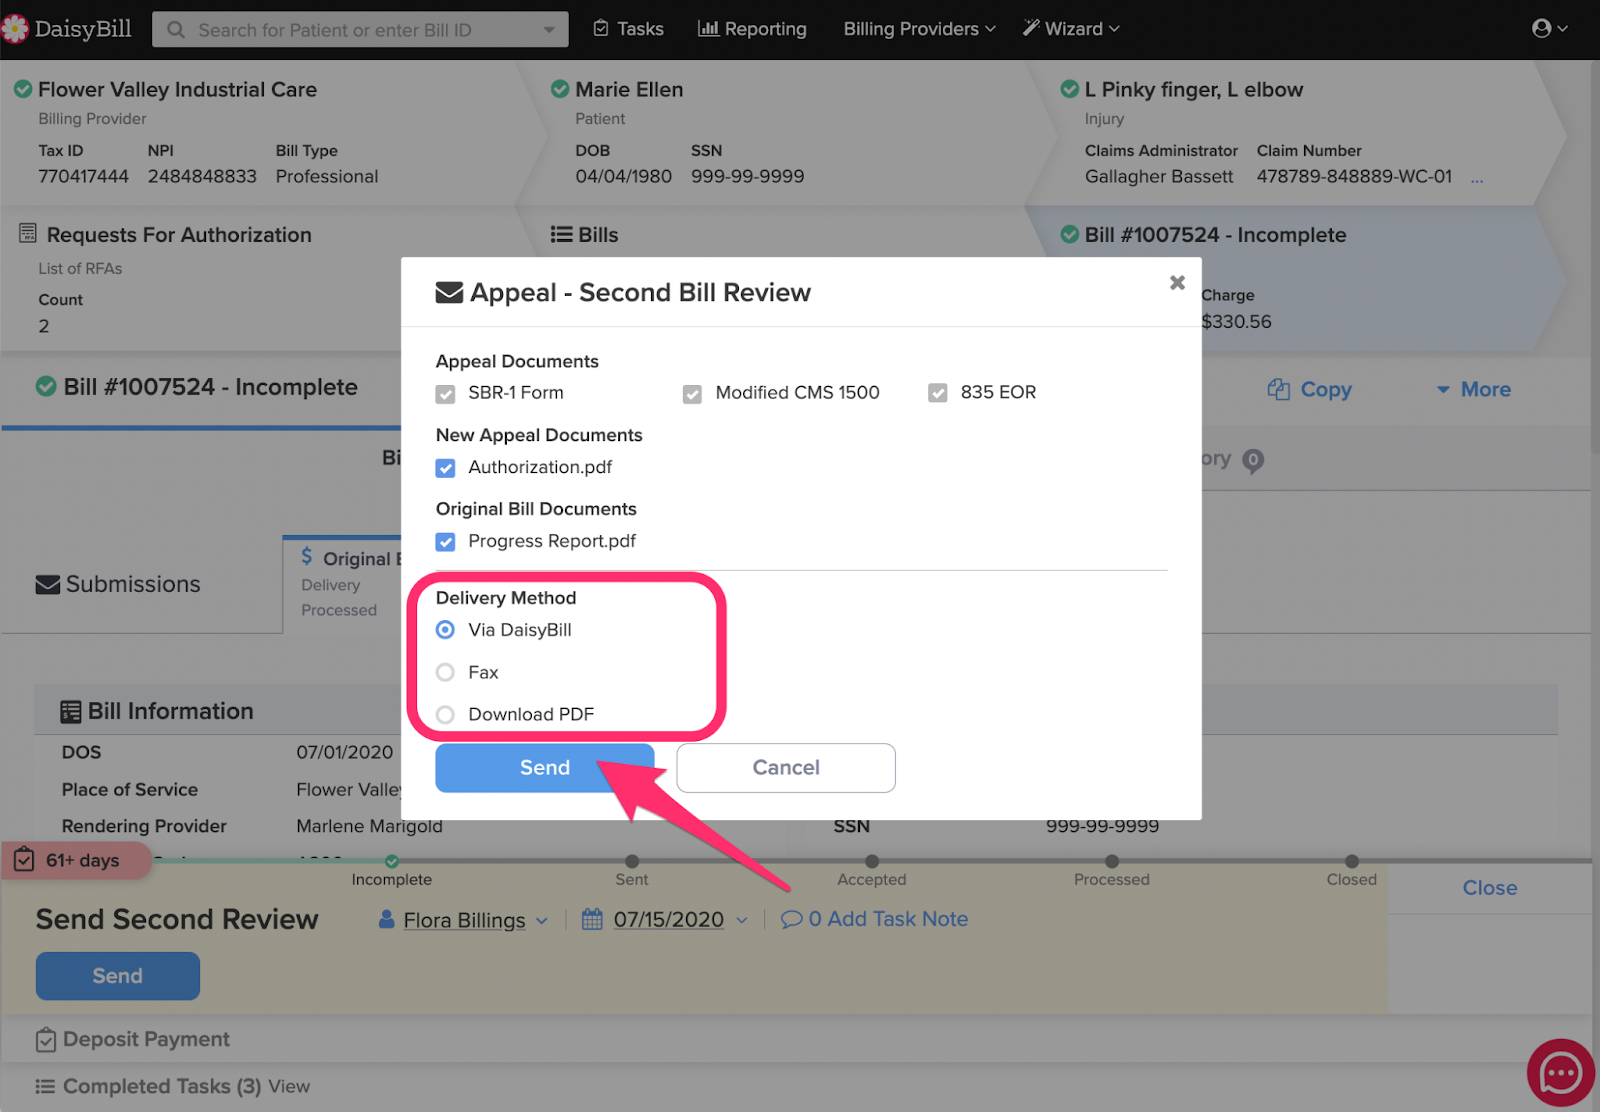The height and width of the screenshot is (1112, 1600).
Task: Open the Submissions tab
Action: coord(118,584)
